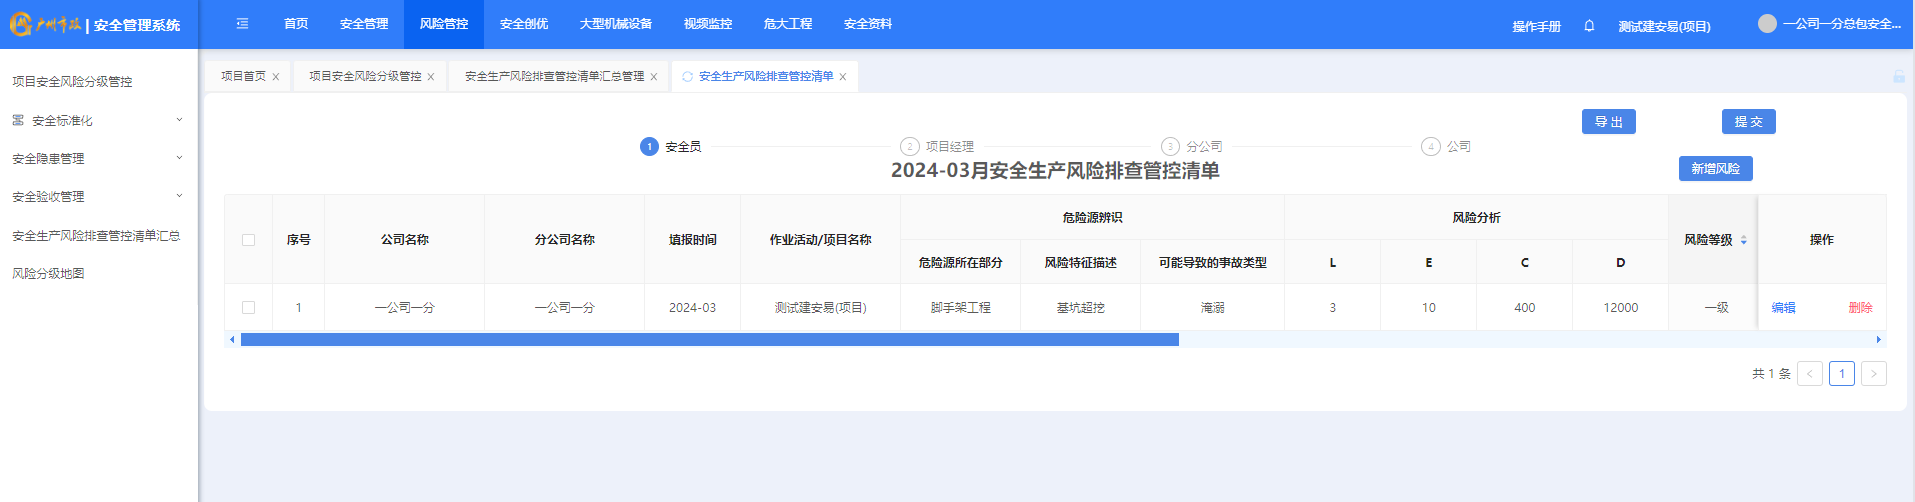Switch to the 大型机械设备 menu
This screenshot has width=1915, height=502.
615,24
